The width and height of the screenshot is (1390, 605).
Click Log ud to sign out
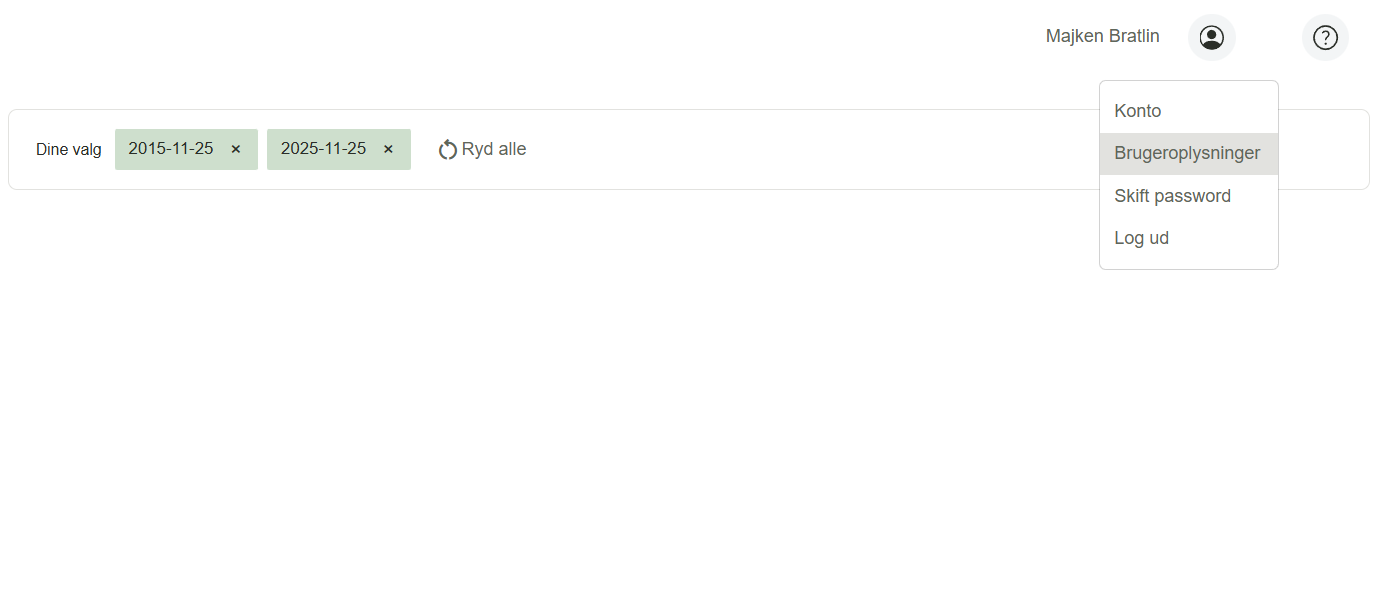(x=1141, y=238)
